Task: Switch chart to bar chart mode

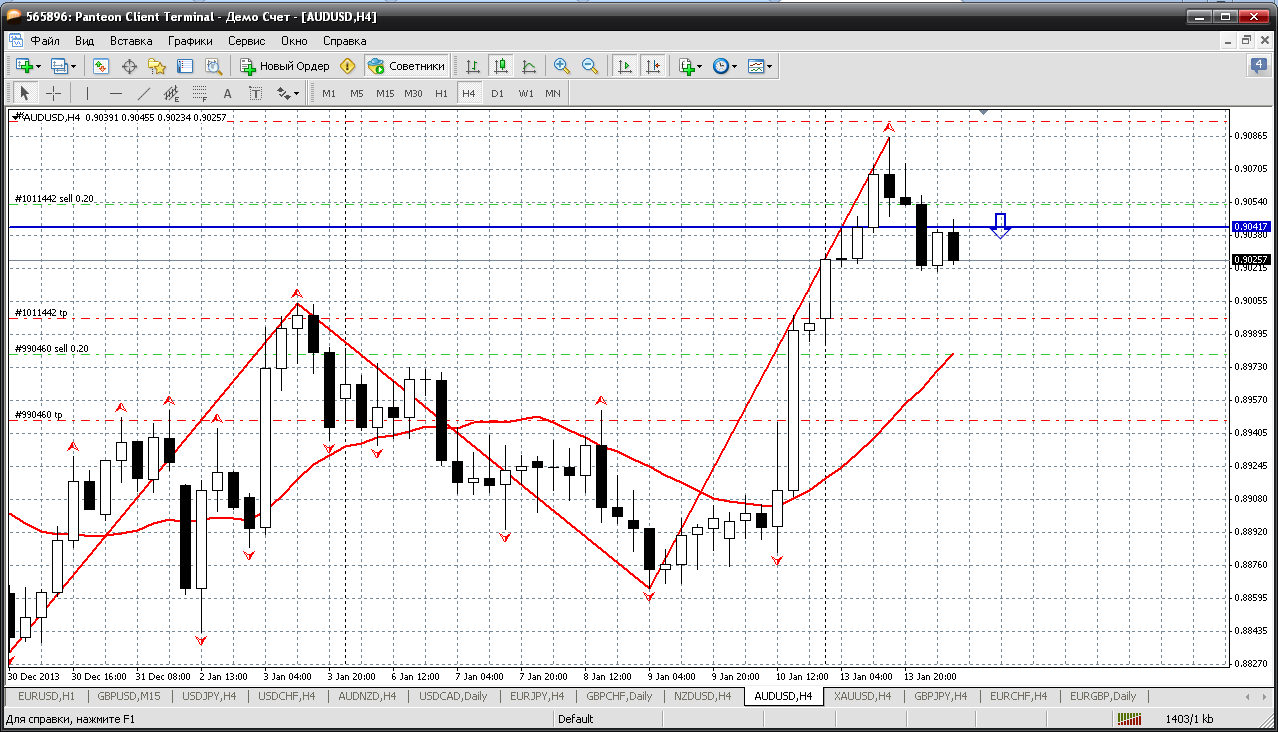Action: 473,66
